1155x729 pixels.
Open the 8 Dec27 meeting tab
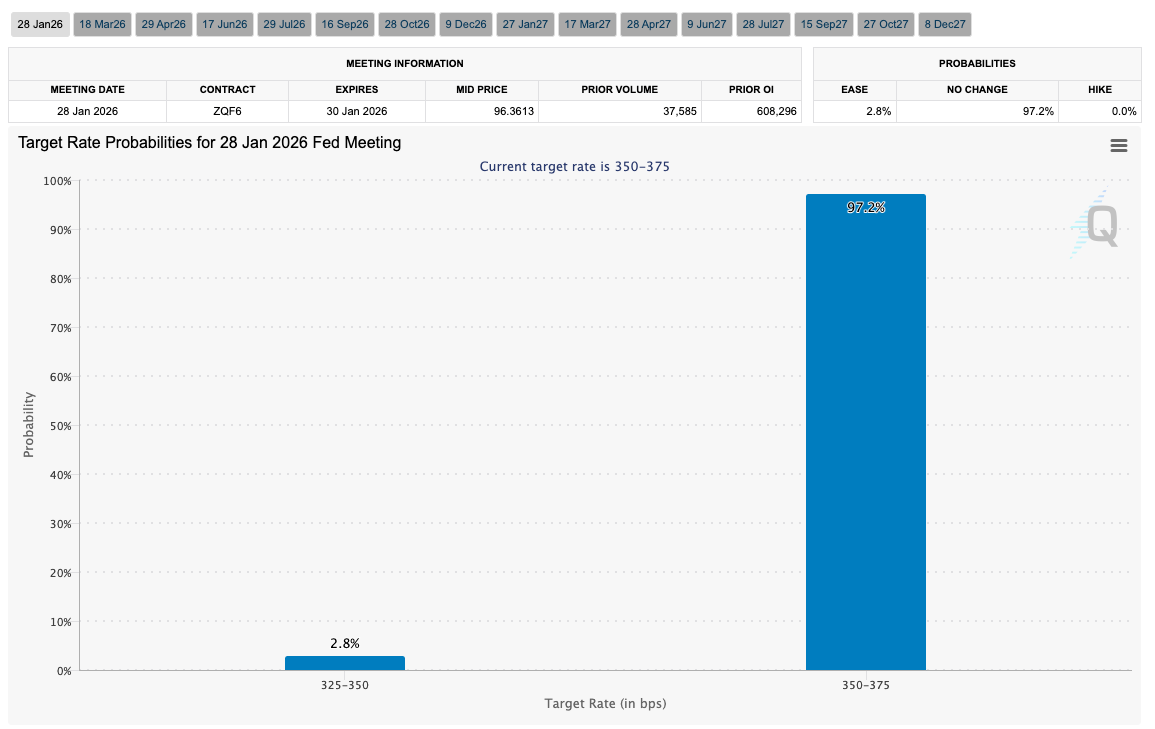tap(944, 25)
